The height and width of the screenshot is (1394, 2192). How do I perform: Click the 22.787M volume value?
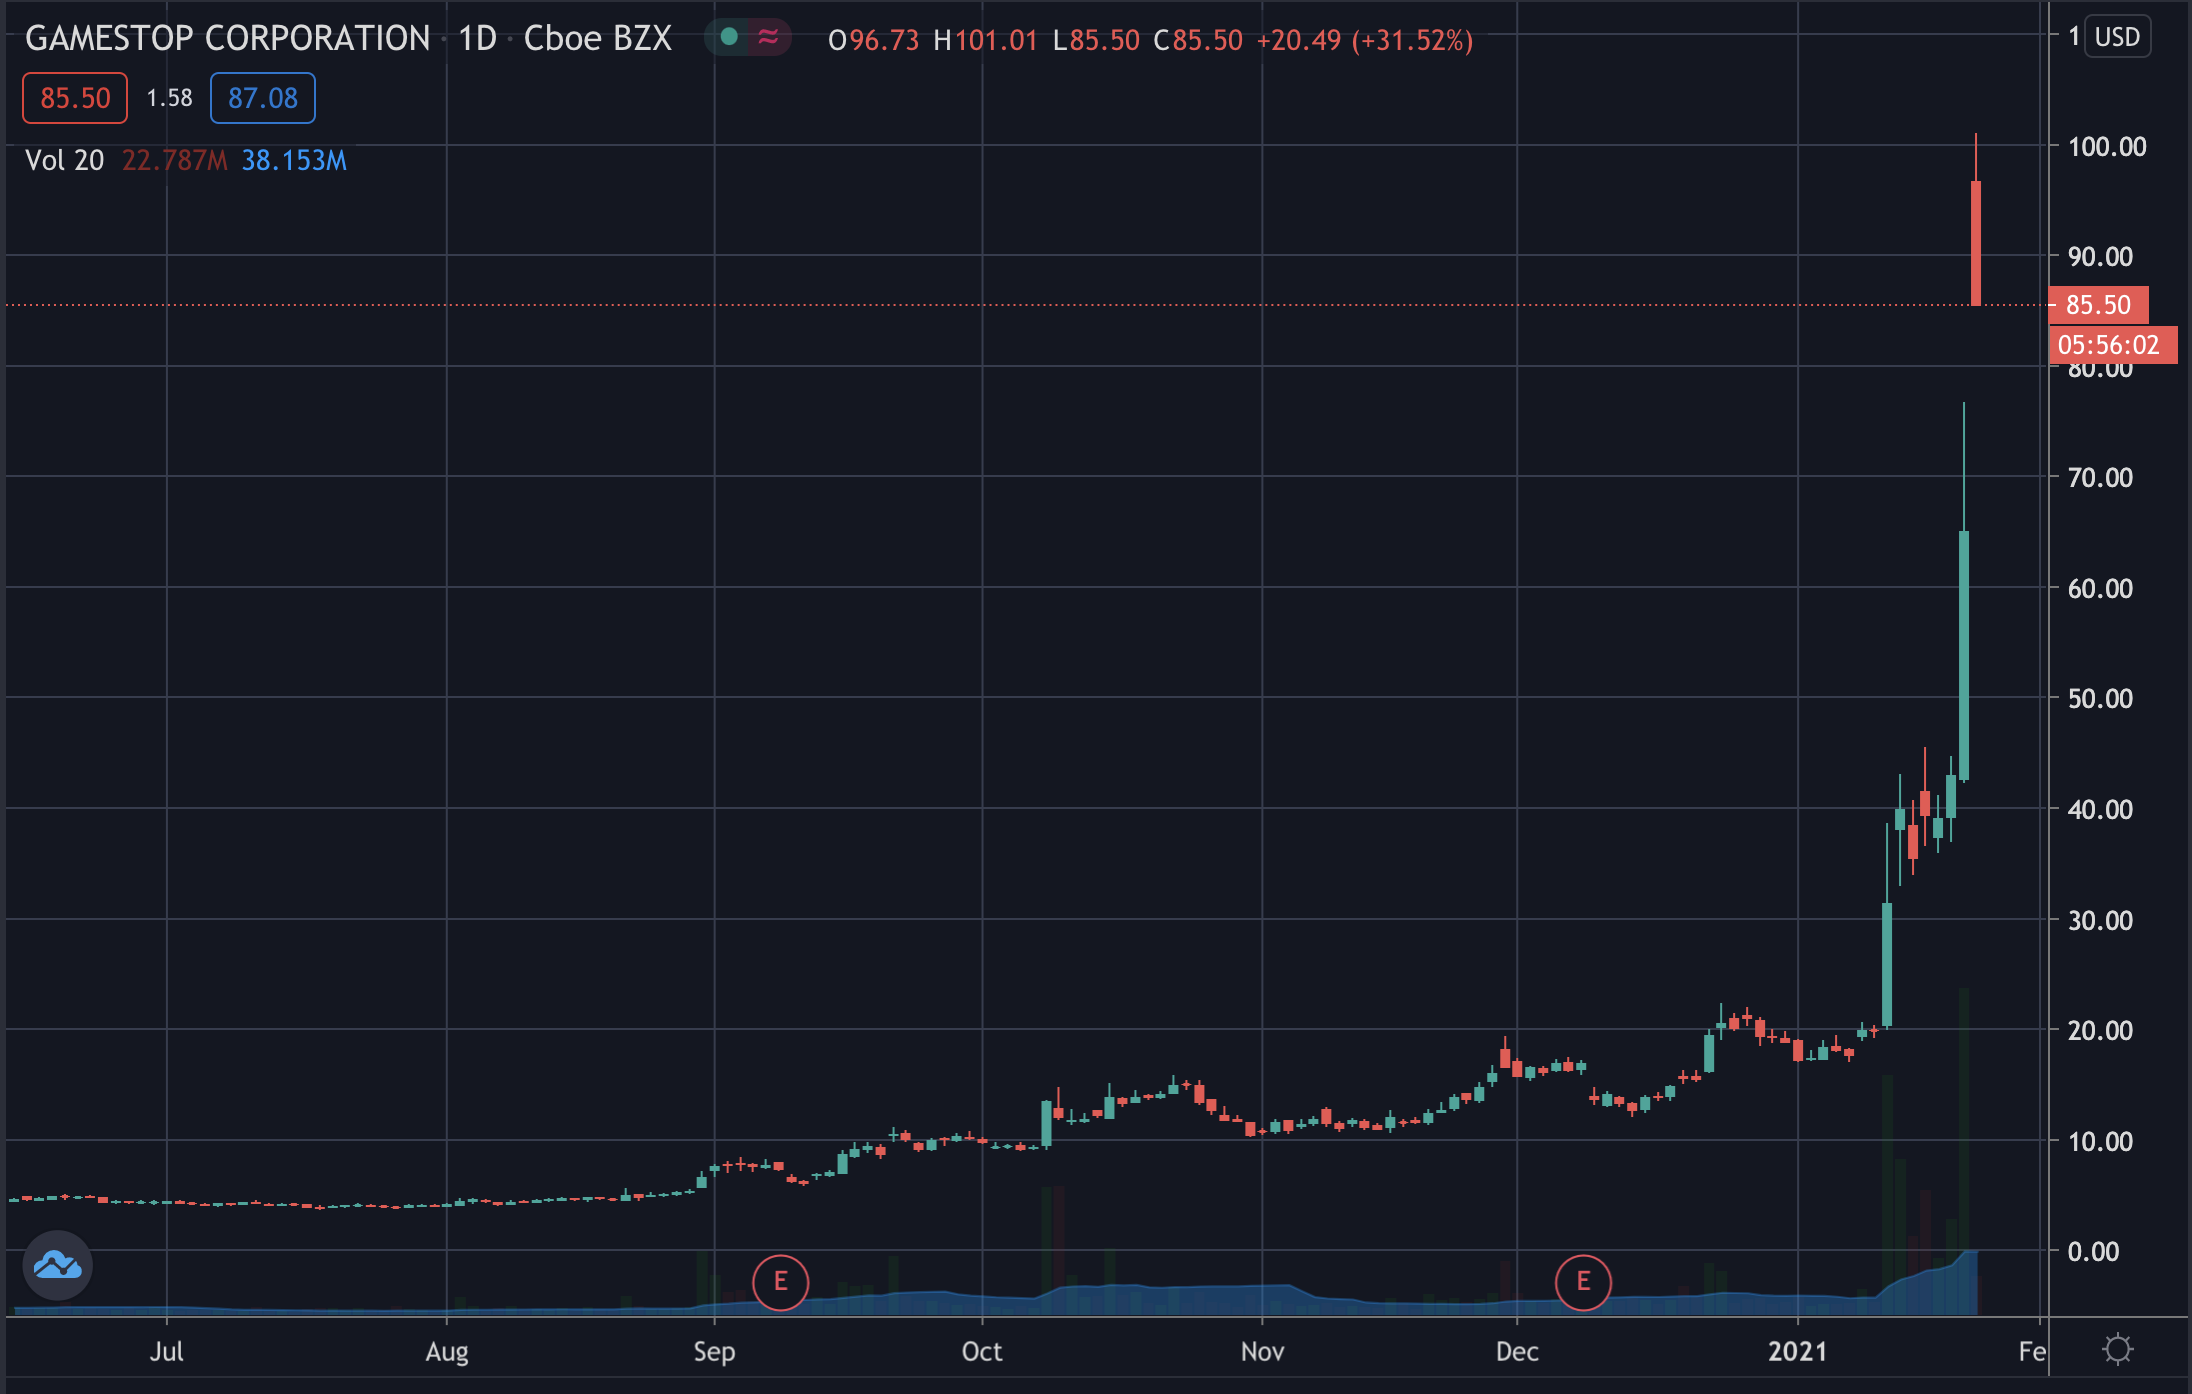[175, 160]
